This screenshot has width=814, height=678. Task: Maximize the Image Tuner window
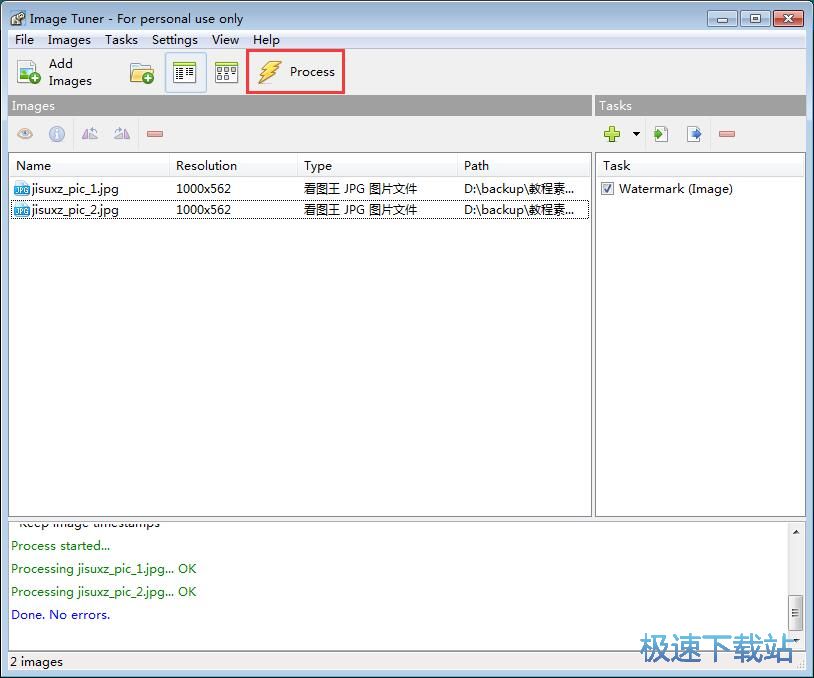755,19
